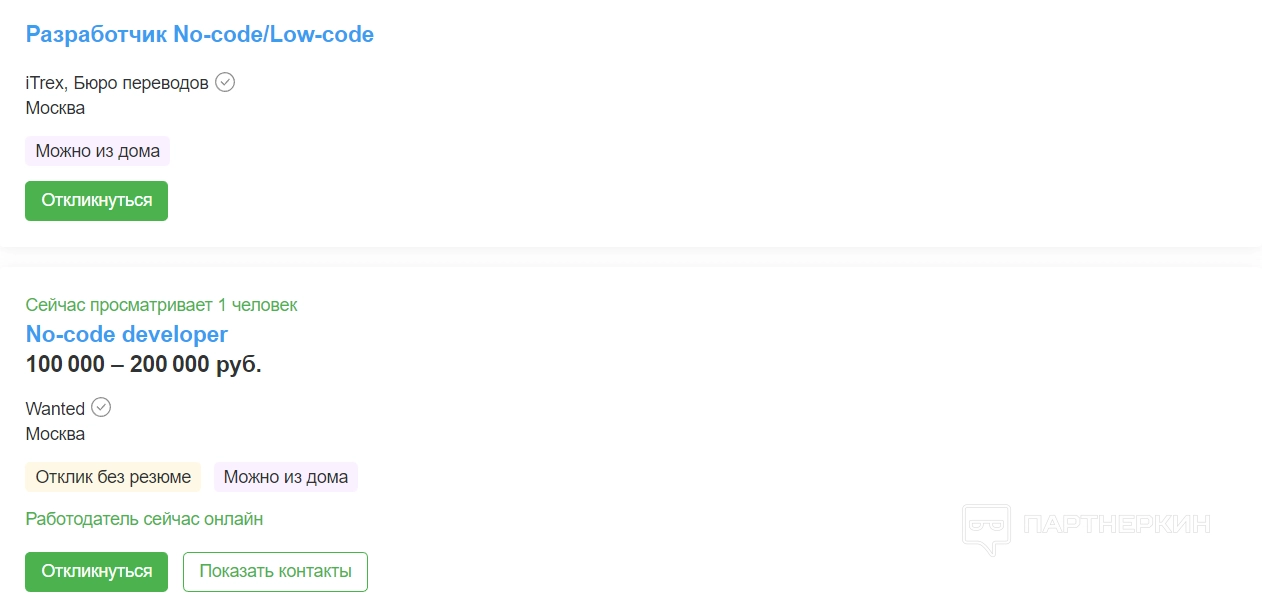Click the 'Работодатель сейчас онлайн' status text

coord(144,519)
